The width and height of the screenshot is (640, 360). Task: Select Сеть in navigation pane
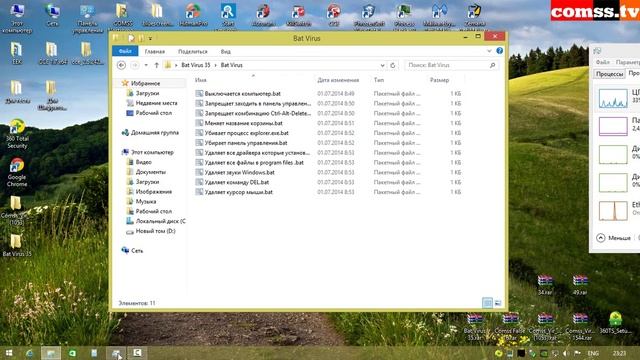click(x=137, y=251)
